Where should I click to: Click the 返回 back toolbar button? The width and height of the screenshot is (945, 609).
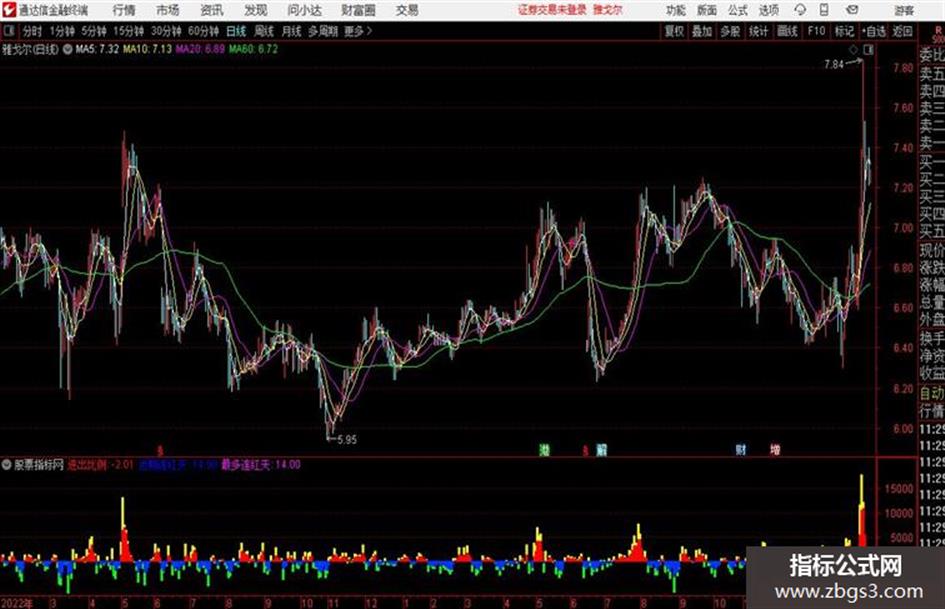pos(902,31)
